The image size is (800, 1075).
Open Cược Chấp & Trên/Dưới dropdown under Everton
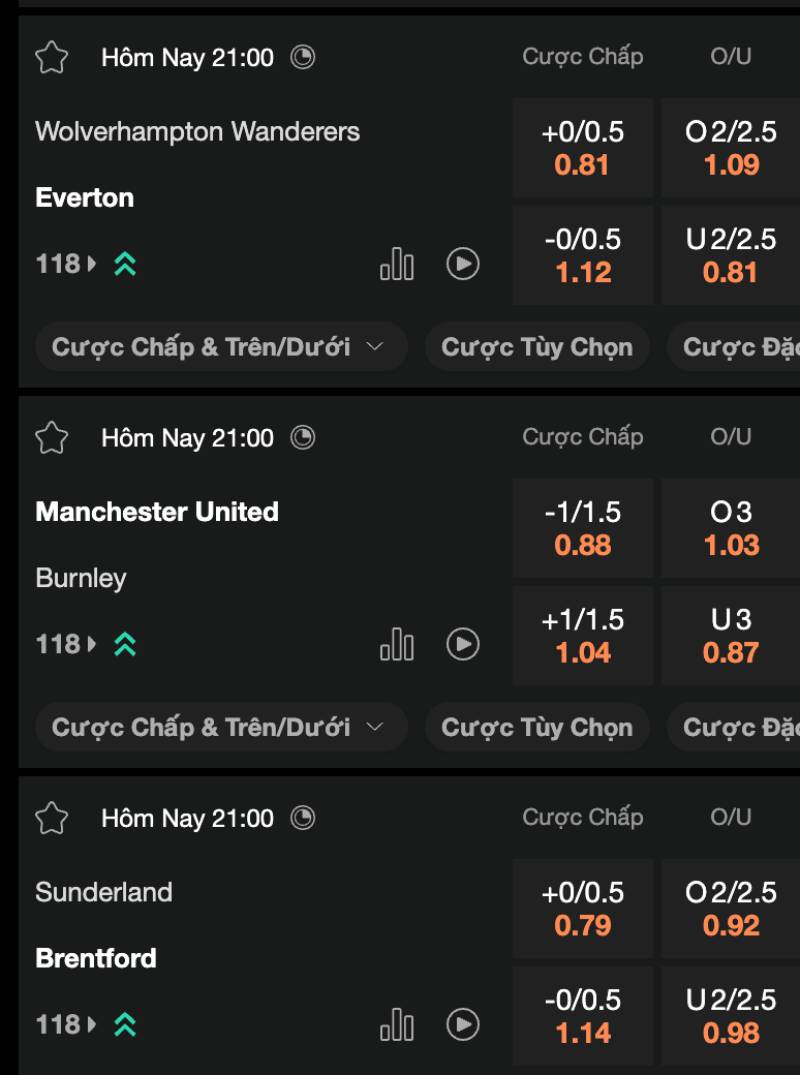pyautogui.click(x=221, y=347)
